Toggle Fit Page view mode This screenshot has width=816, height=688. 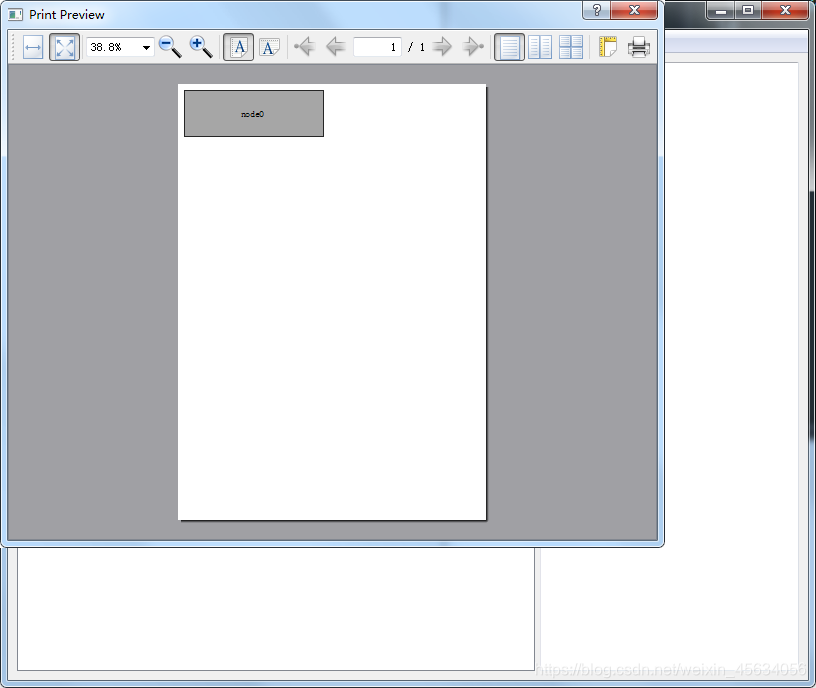65,47
